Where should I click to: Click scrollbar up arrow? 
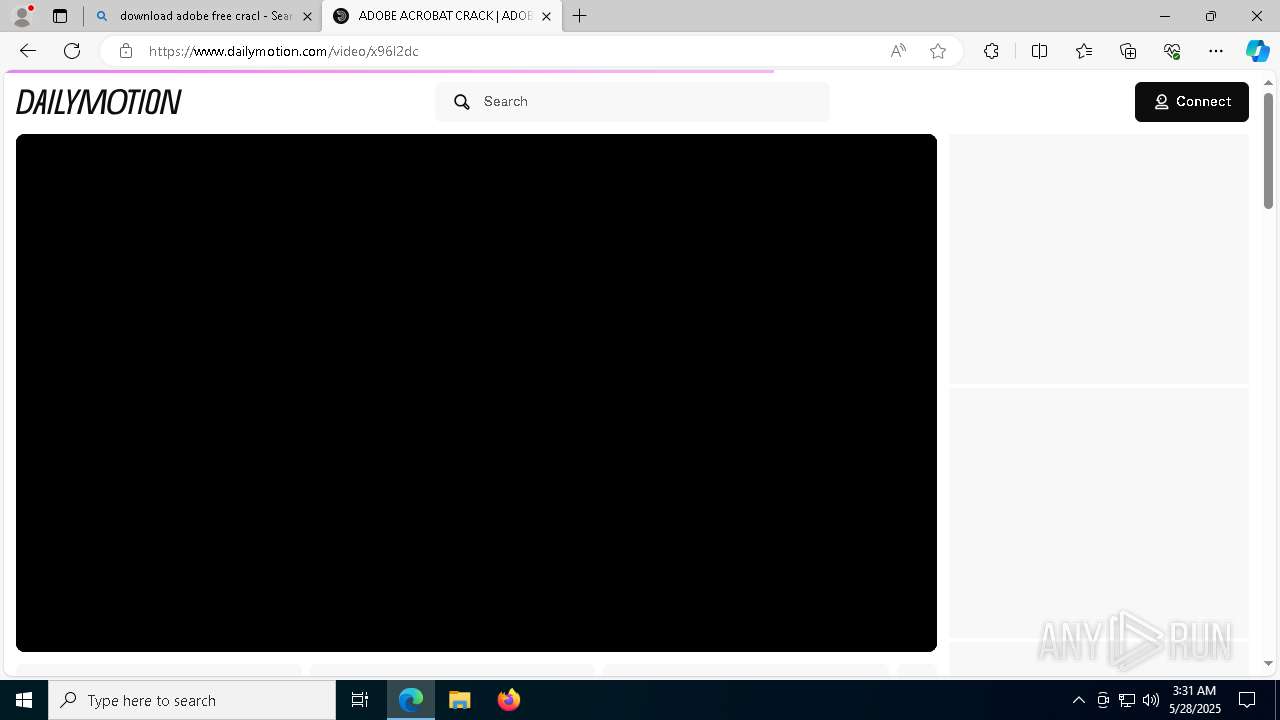(x=1268, y=82)
